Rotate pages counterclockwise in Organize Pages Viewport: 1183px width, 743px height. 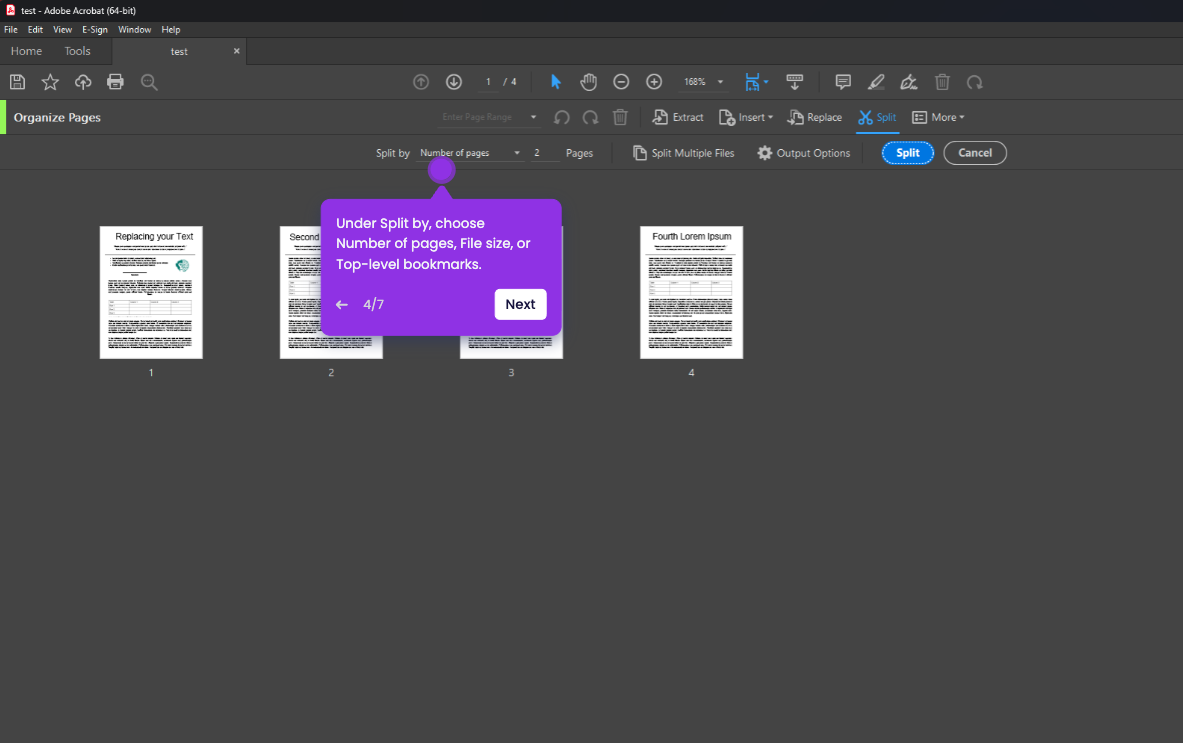pyautogui.click(x=561, y=118)
